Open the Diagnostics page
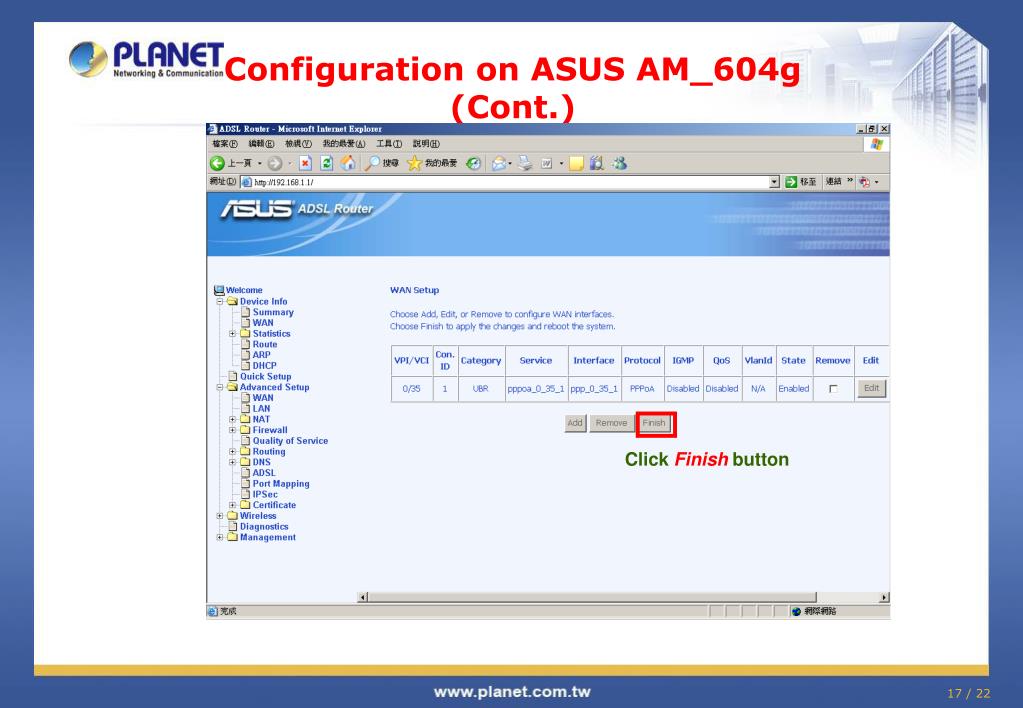Viewport: 1023px width, 708px height. 264,527
